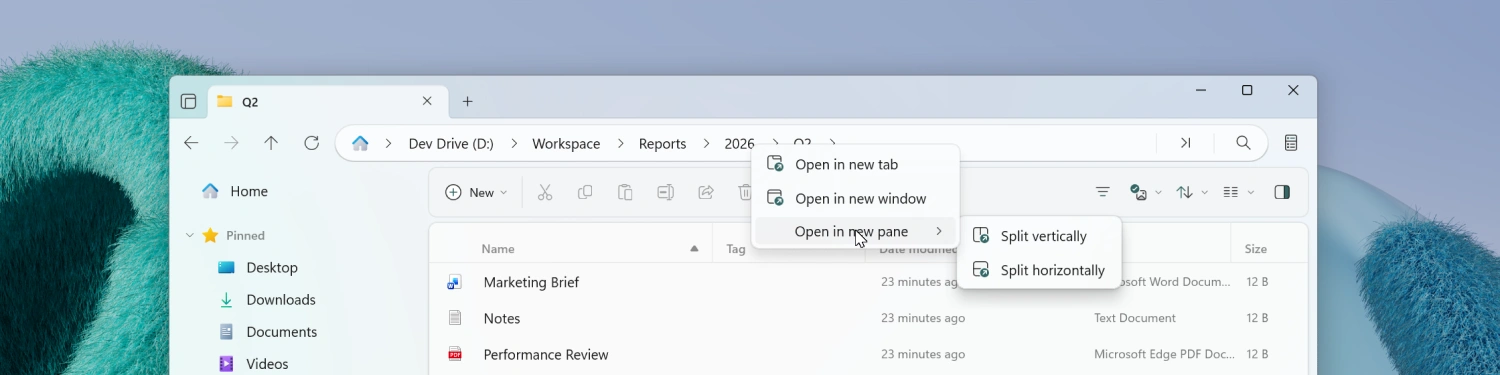
Task: Paste from clipboard icon
Action: [625, 192]
